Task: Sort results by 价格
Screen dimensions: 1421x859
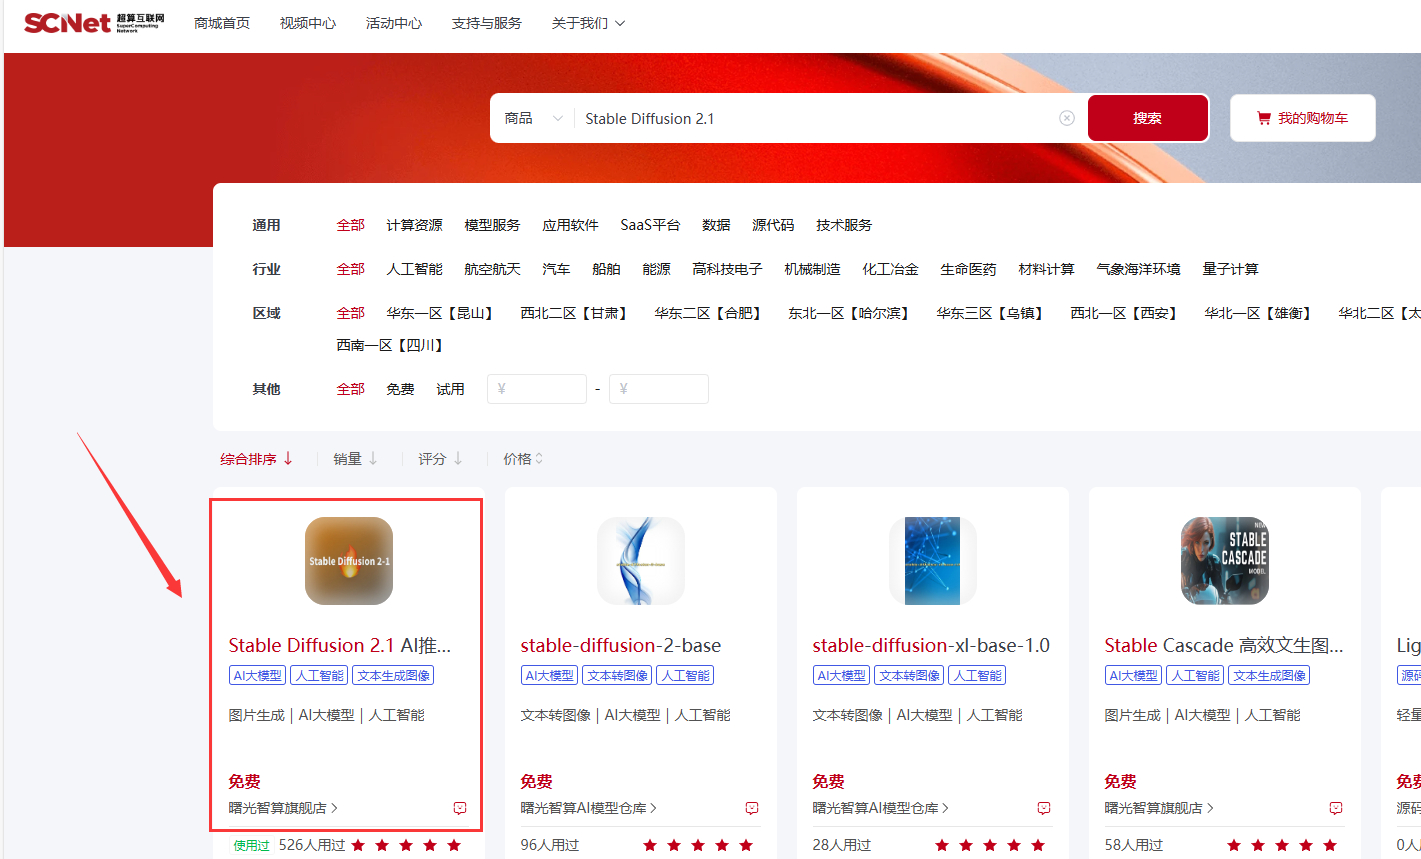Action: tap(524, 459)
